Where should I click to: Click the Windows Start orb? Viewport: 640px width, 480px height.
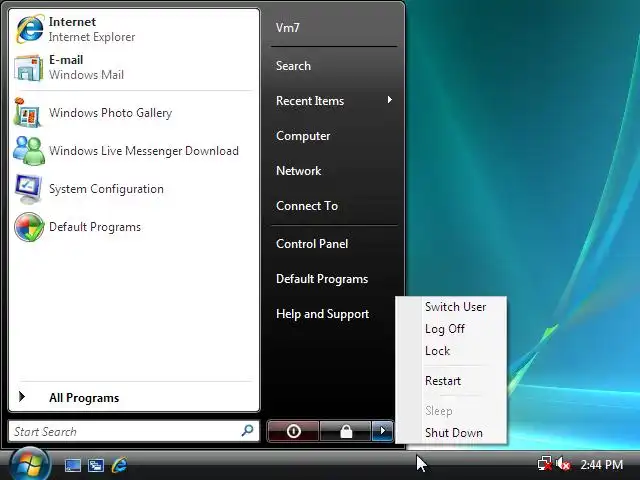tap(29, 464)
